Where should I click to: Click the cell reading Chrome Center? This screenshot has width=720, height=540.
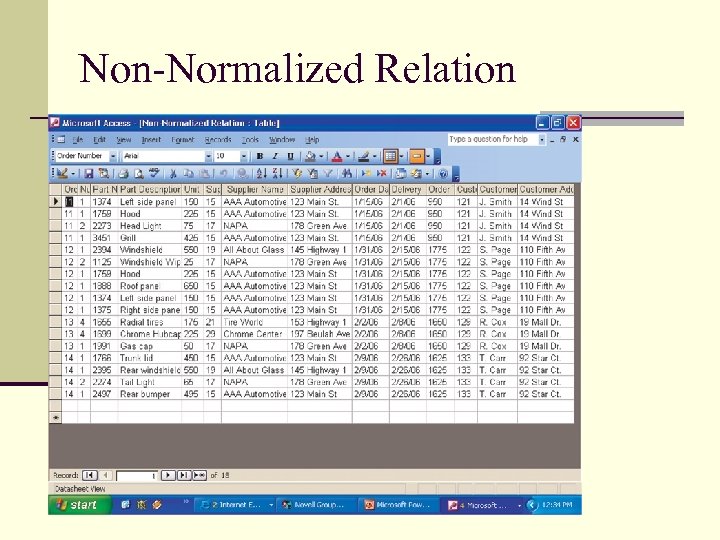pos(254,334)
